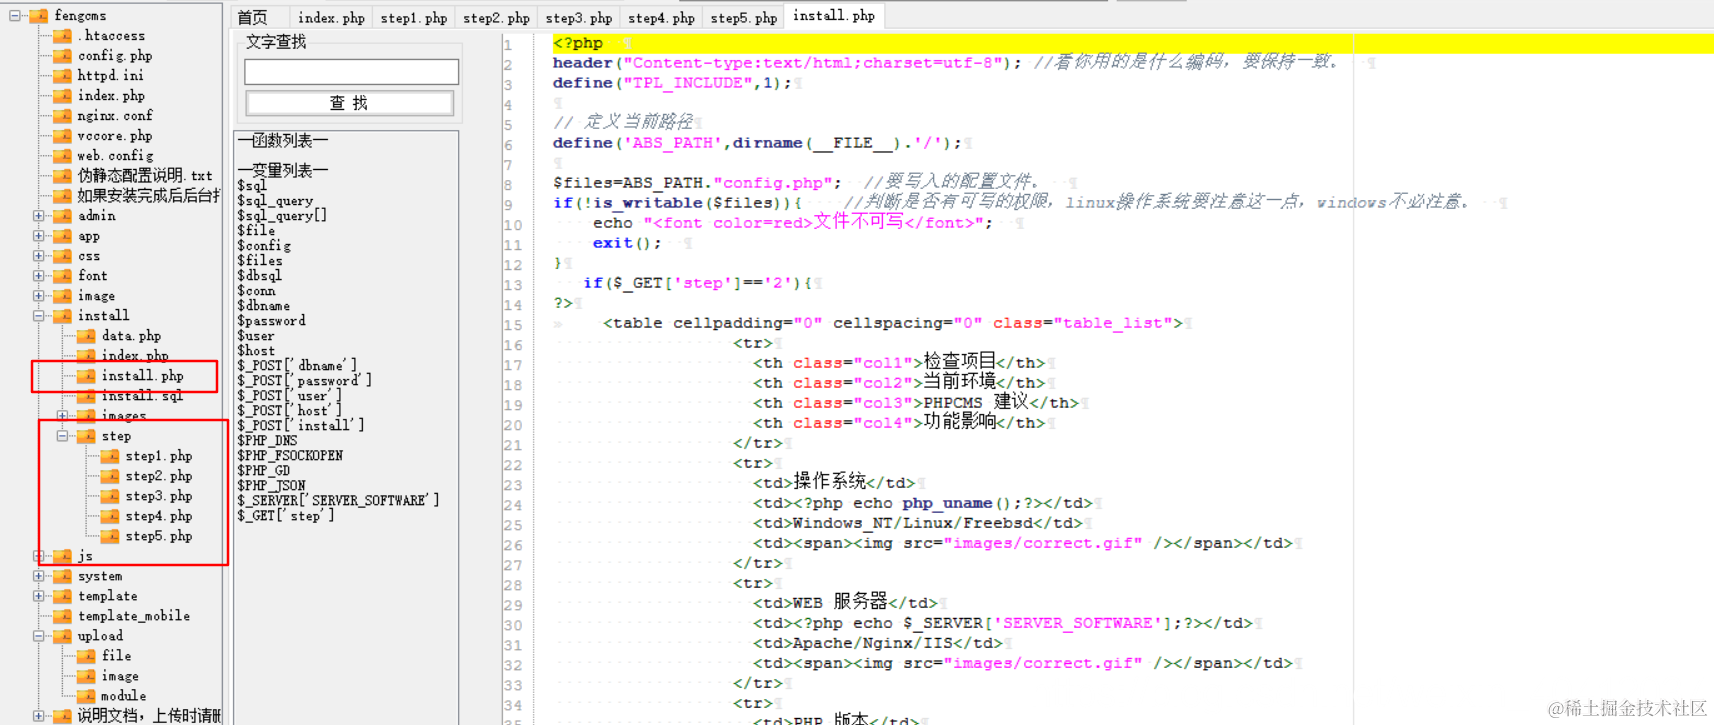Screen dimensions: 1714x725
Task: Collapse the fengcms root folder
Action: [x=15, y=16]
